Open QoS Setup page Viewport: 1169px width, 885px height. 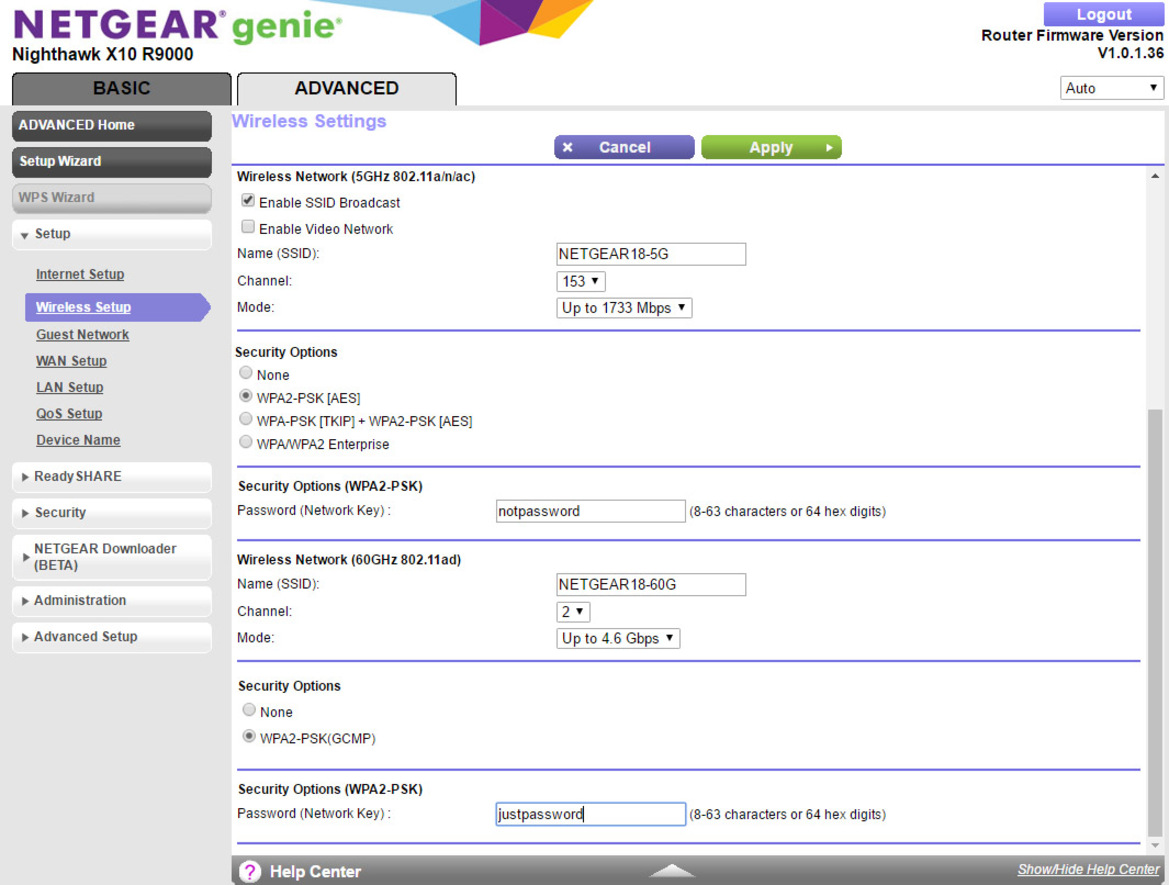[x=69, y=414]
